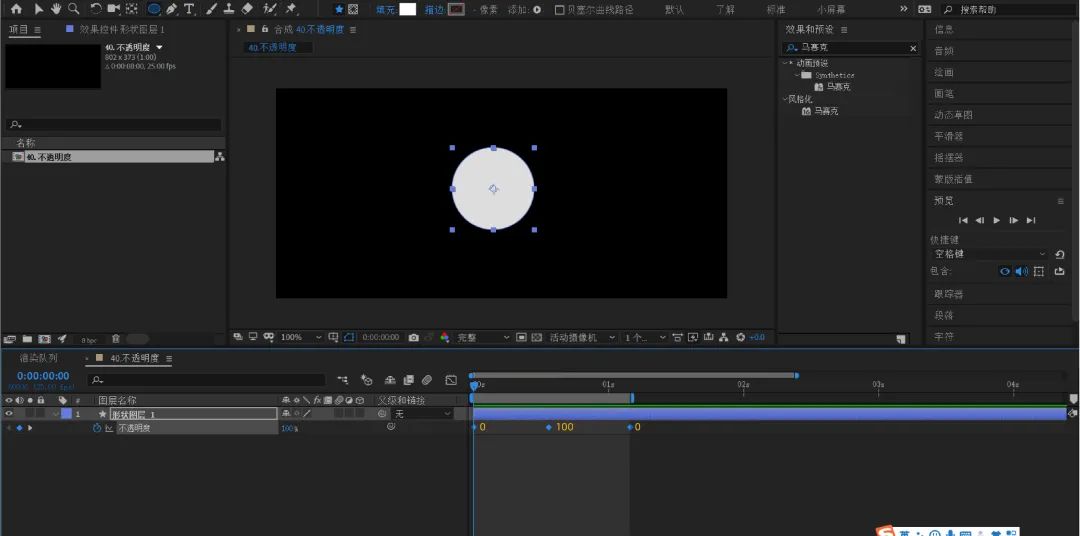Collapse the 风格化 effects category
The width and height of the screenshot is (1080, 536).
785,99
